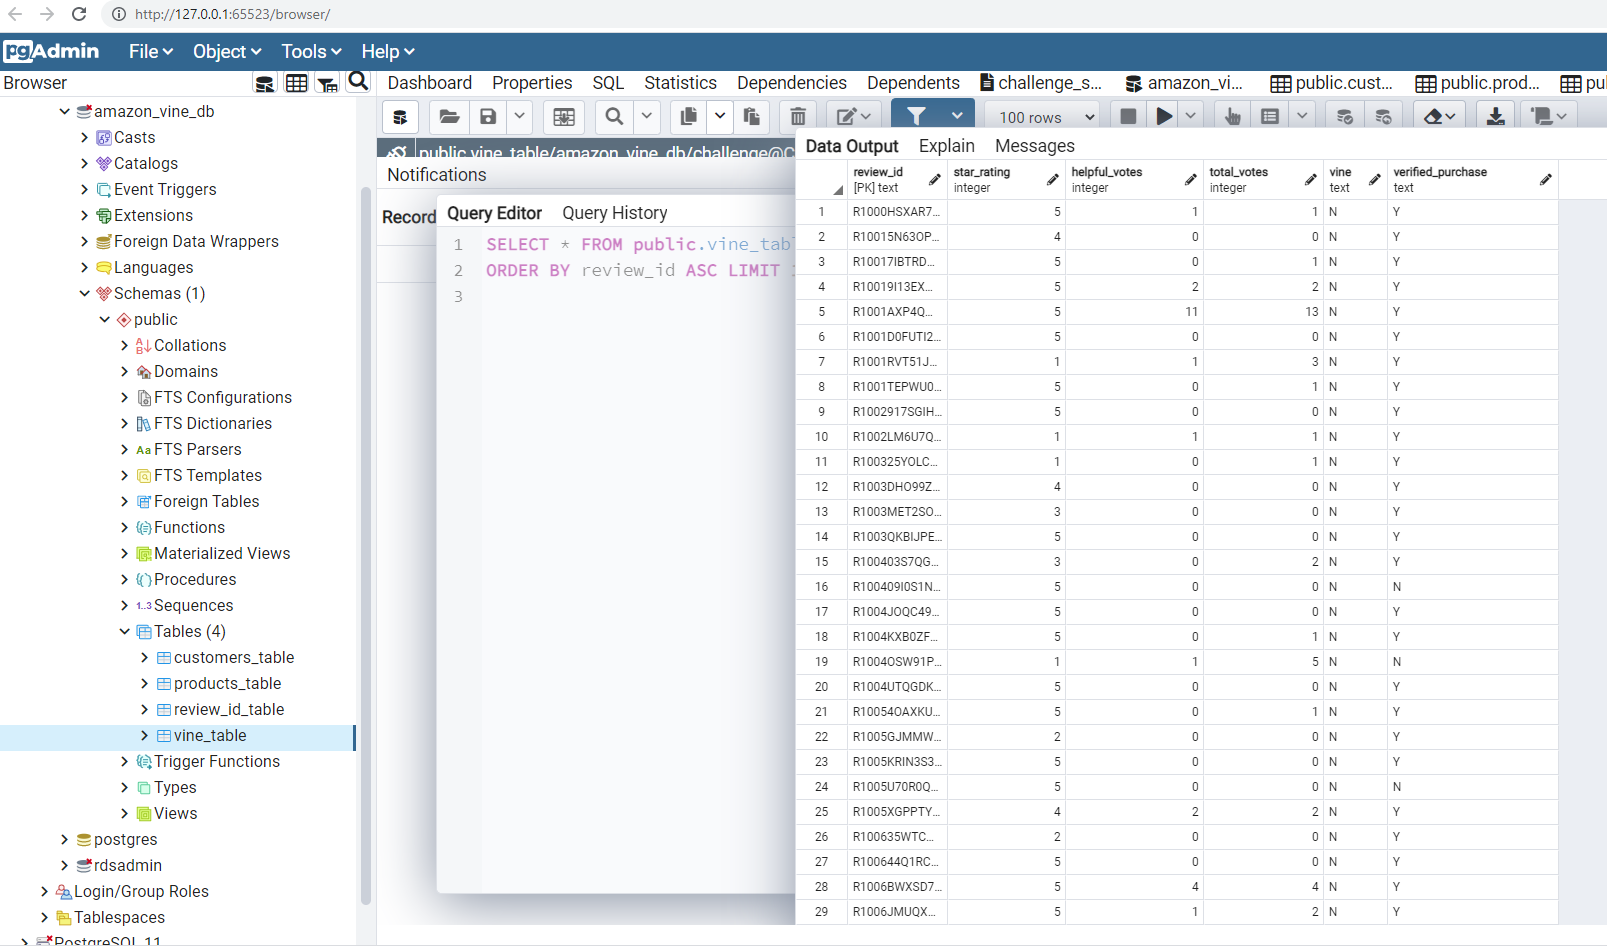This screenshot has height=947, width=1607.
Task: Open the 100 rows limit dropdown
Action: click(1043, 117)
